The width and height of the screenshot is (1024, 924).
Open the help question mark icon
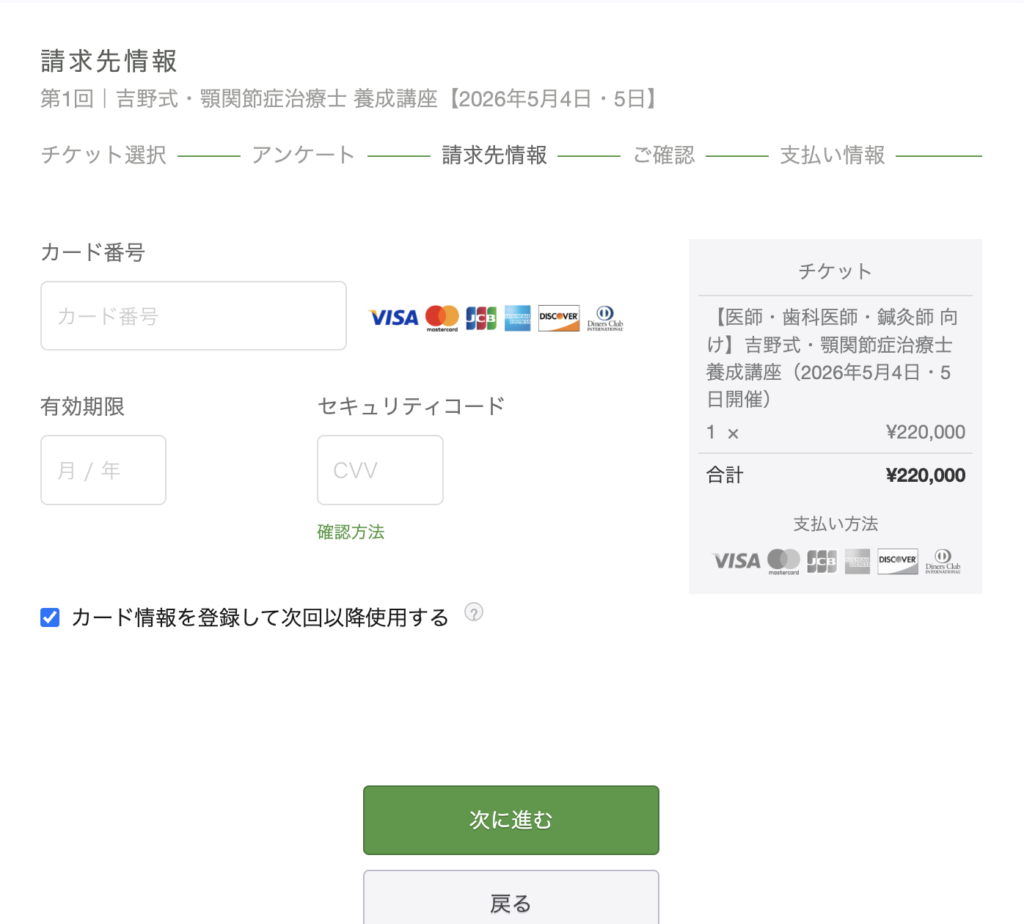[474, 613]
